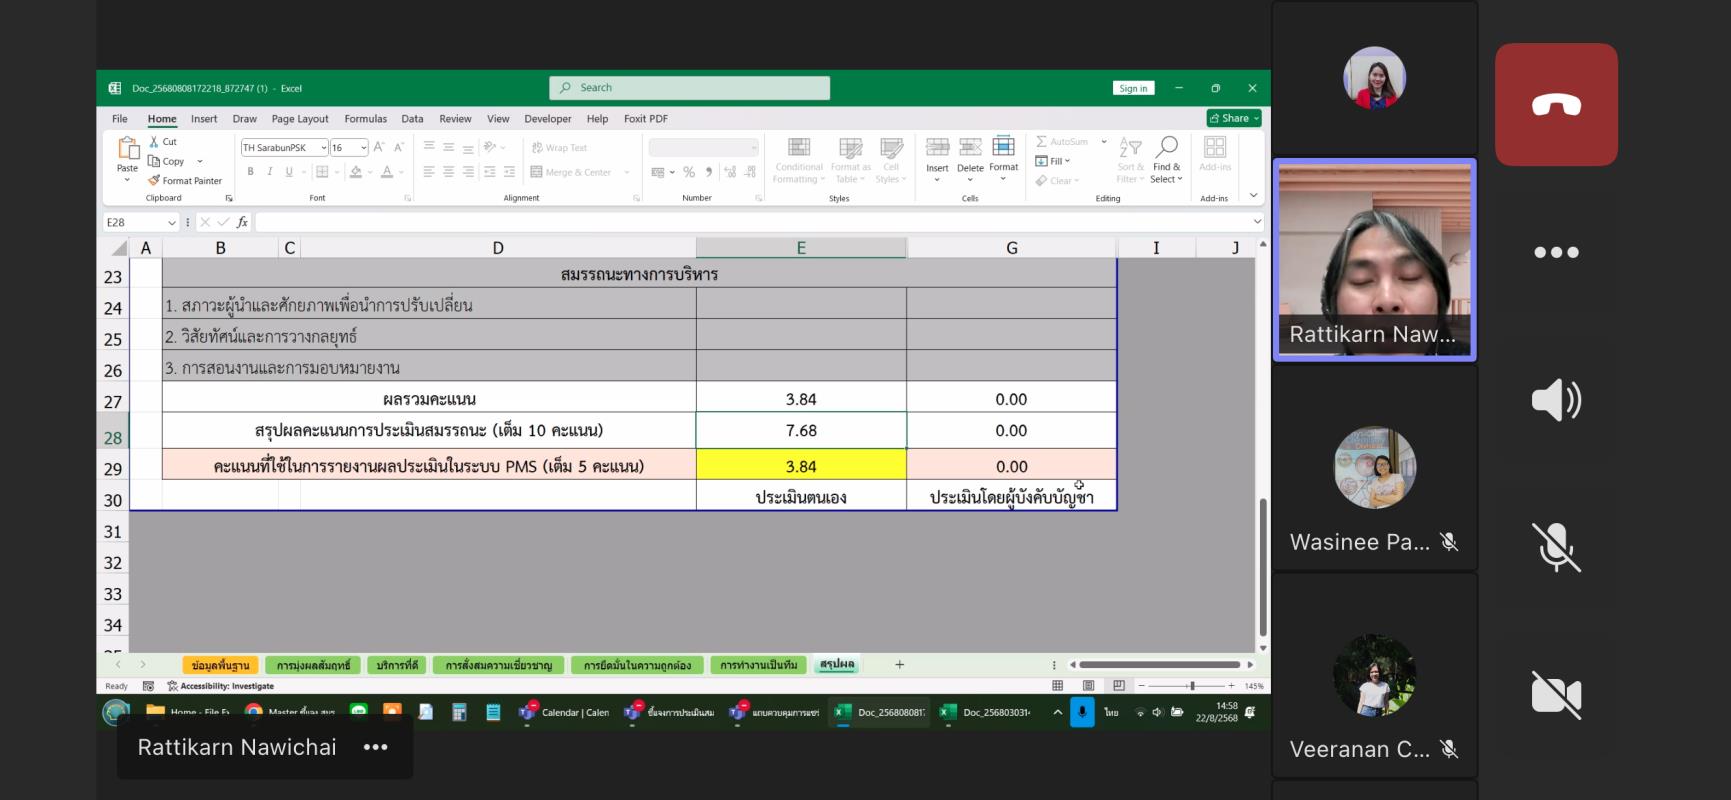This screenshot has height=800, width=1731.
Task: Expand the Name Box dropdown arrow
Action: (172, 223)
